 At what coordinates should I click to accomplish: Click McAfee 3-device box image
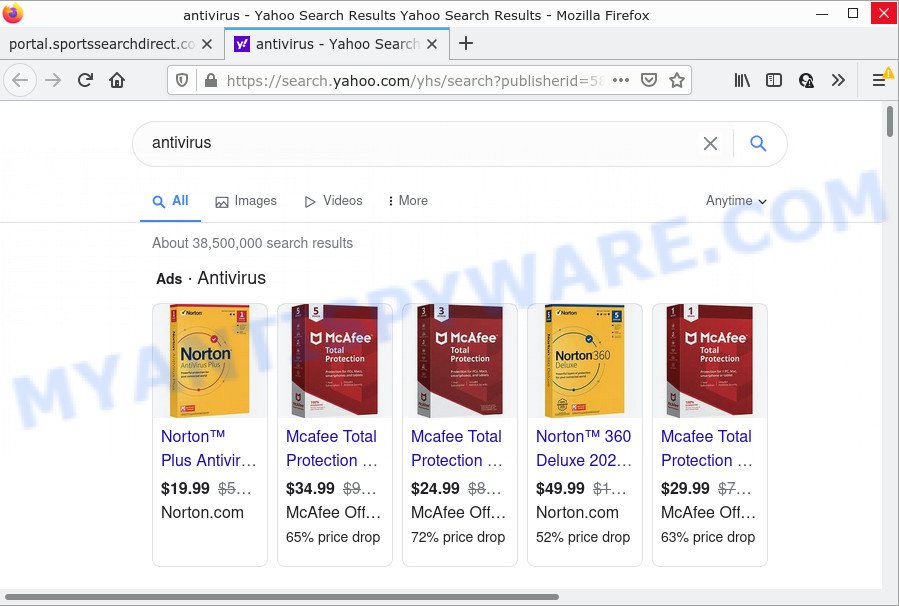coord(460,361)
